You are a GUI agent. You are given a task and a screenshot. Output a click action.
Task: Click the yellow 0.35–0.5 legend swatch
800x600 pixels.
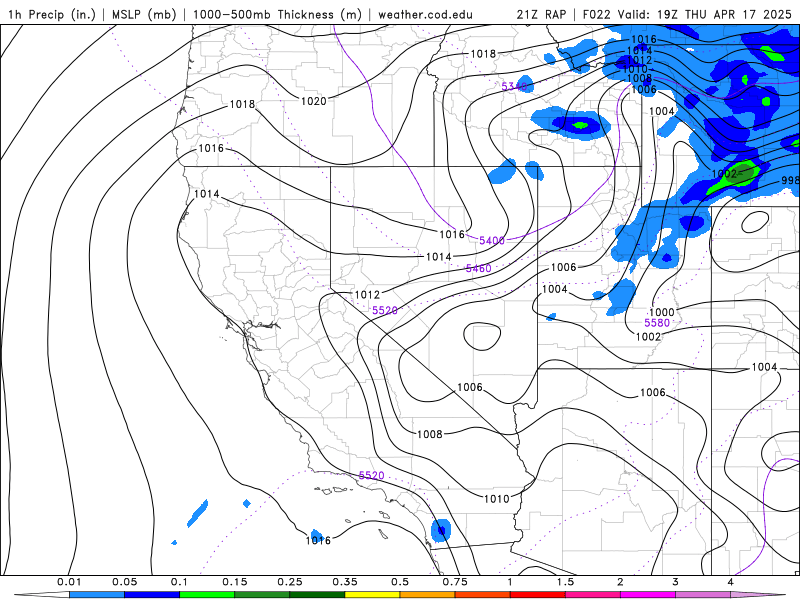pos(372,595)
